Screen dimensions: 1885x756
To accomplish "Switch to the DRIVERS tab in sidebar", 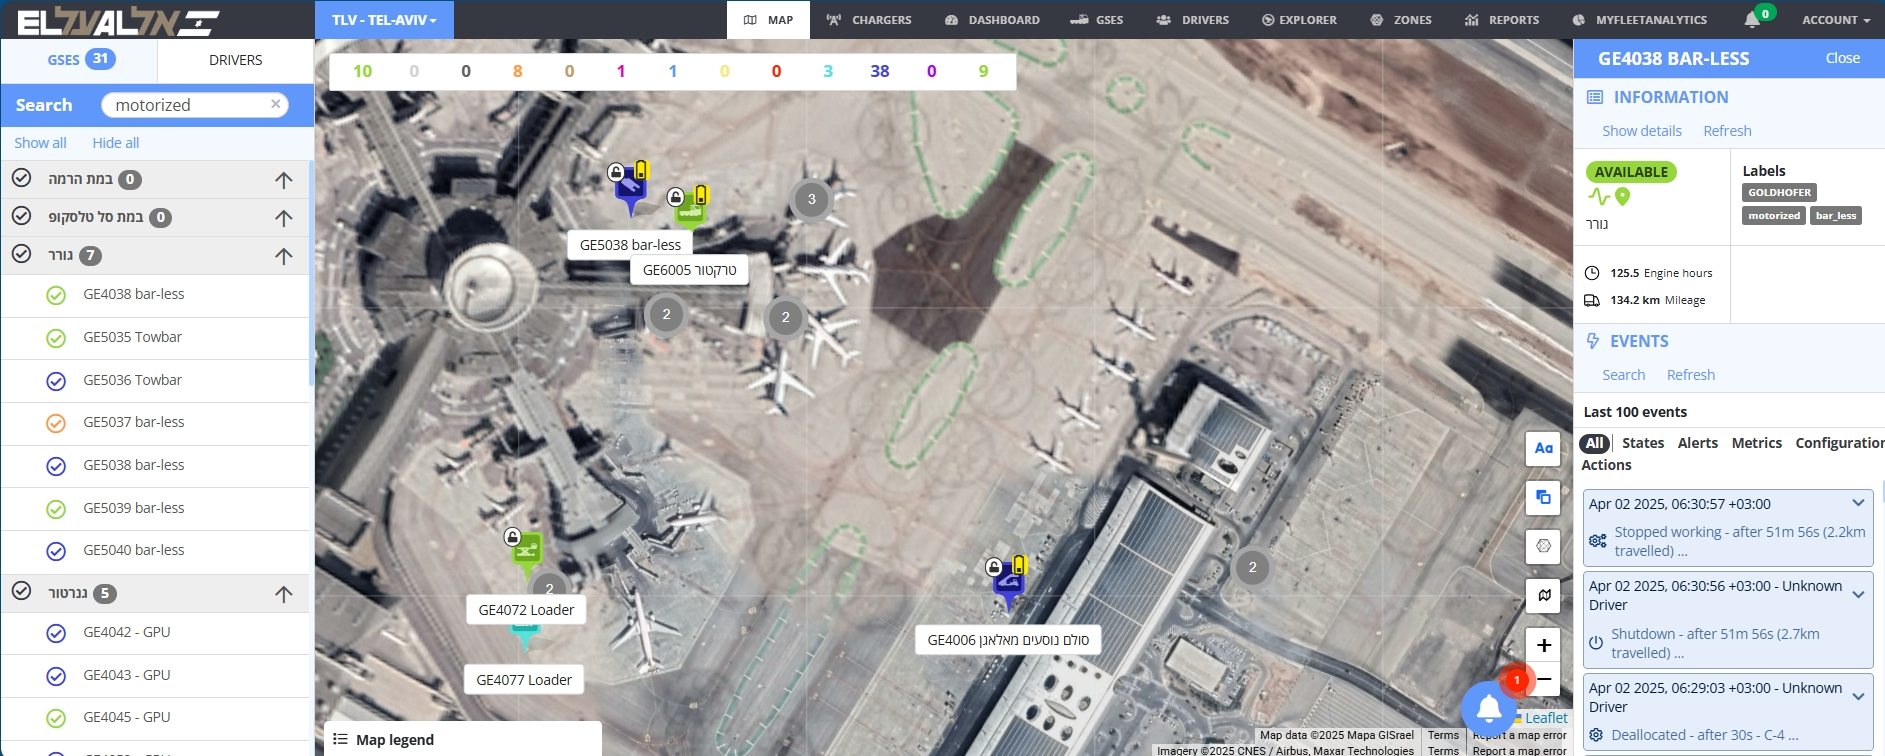I will [x=235, y=60].
